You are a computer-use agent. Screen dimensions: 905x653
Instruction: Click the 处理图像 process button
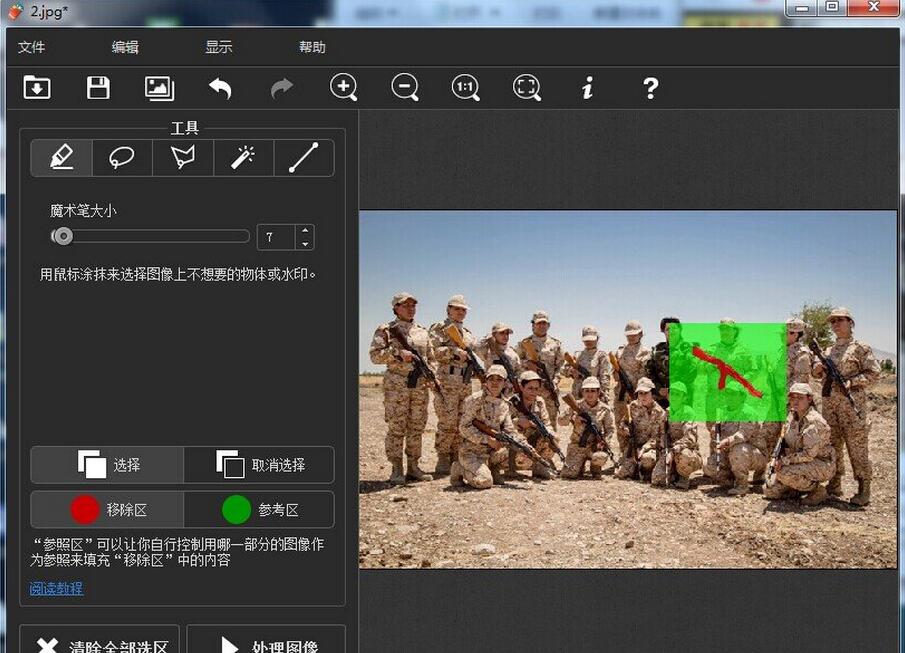click(x=266, y=642)
